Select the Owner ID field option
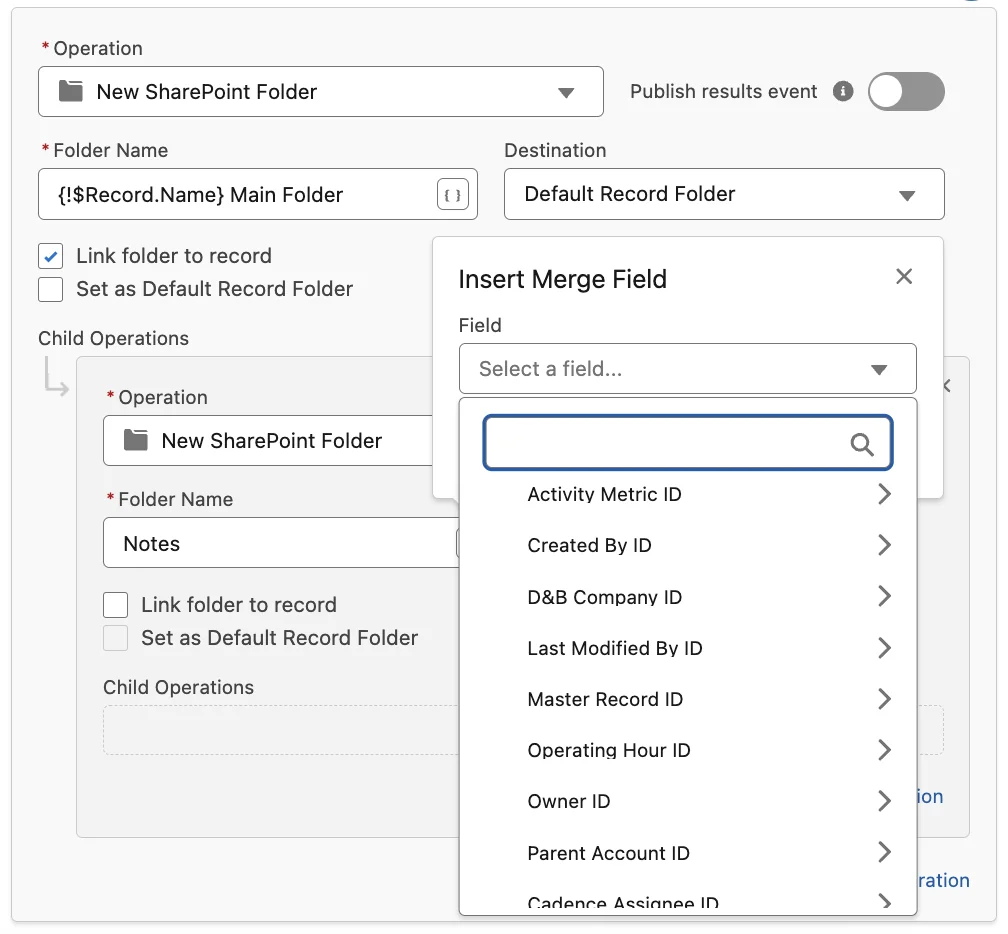1008x934 pixels. 687,802
